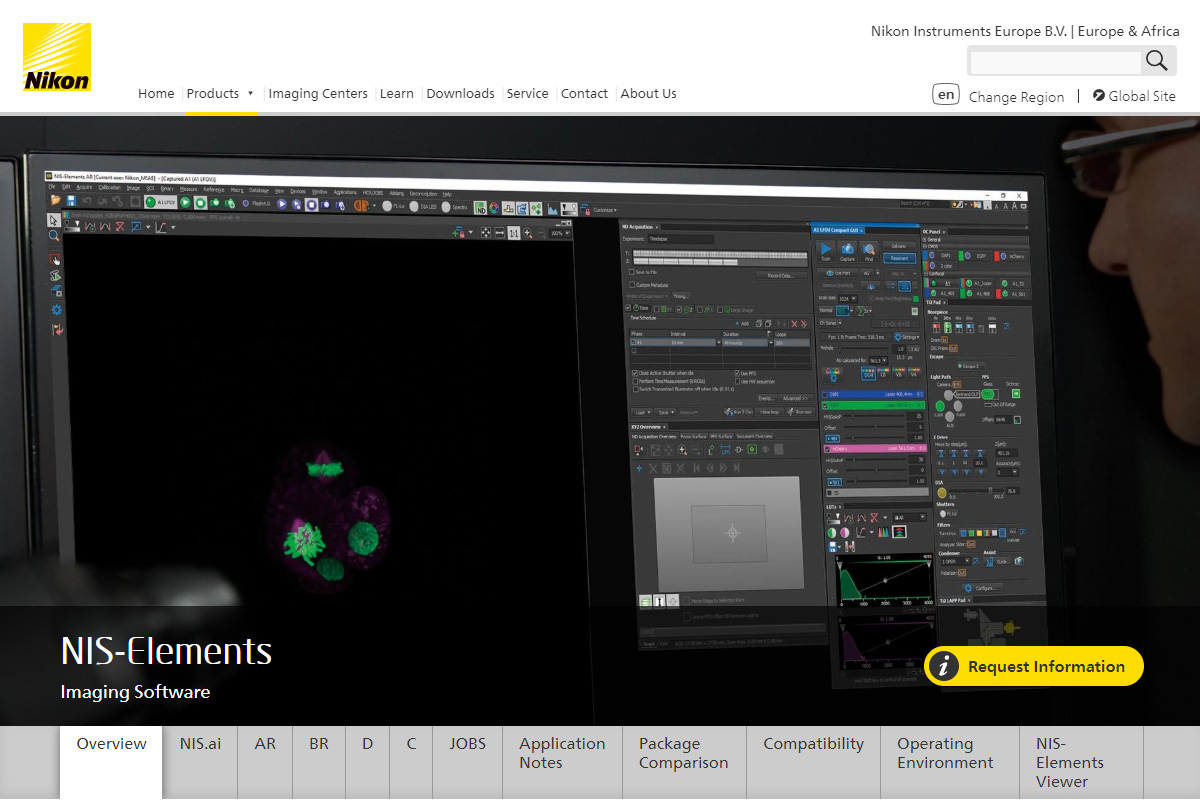Select the Overview tab
Screen dimensions: 1200x800
click(111, 762)
